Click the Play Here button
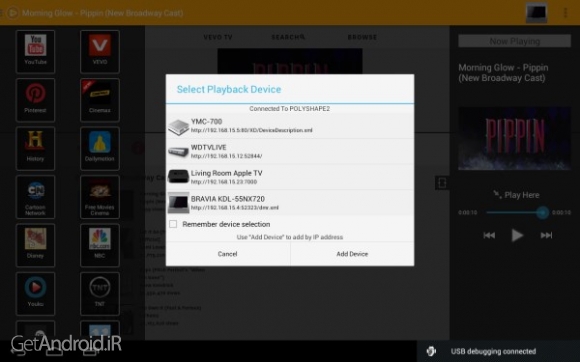 click(516, 195)
